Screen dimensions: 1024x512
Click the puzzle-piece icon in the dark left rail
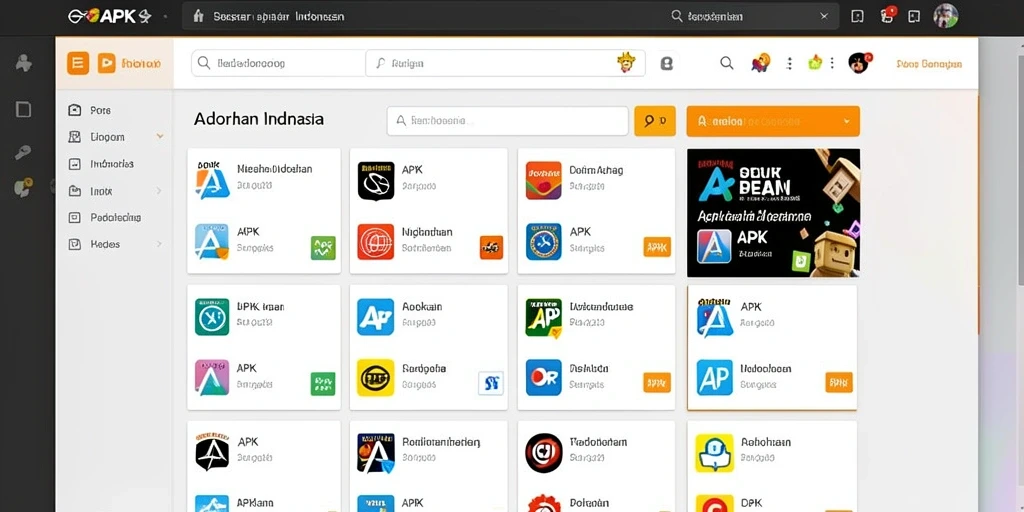tap(24, 63)
